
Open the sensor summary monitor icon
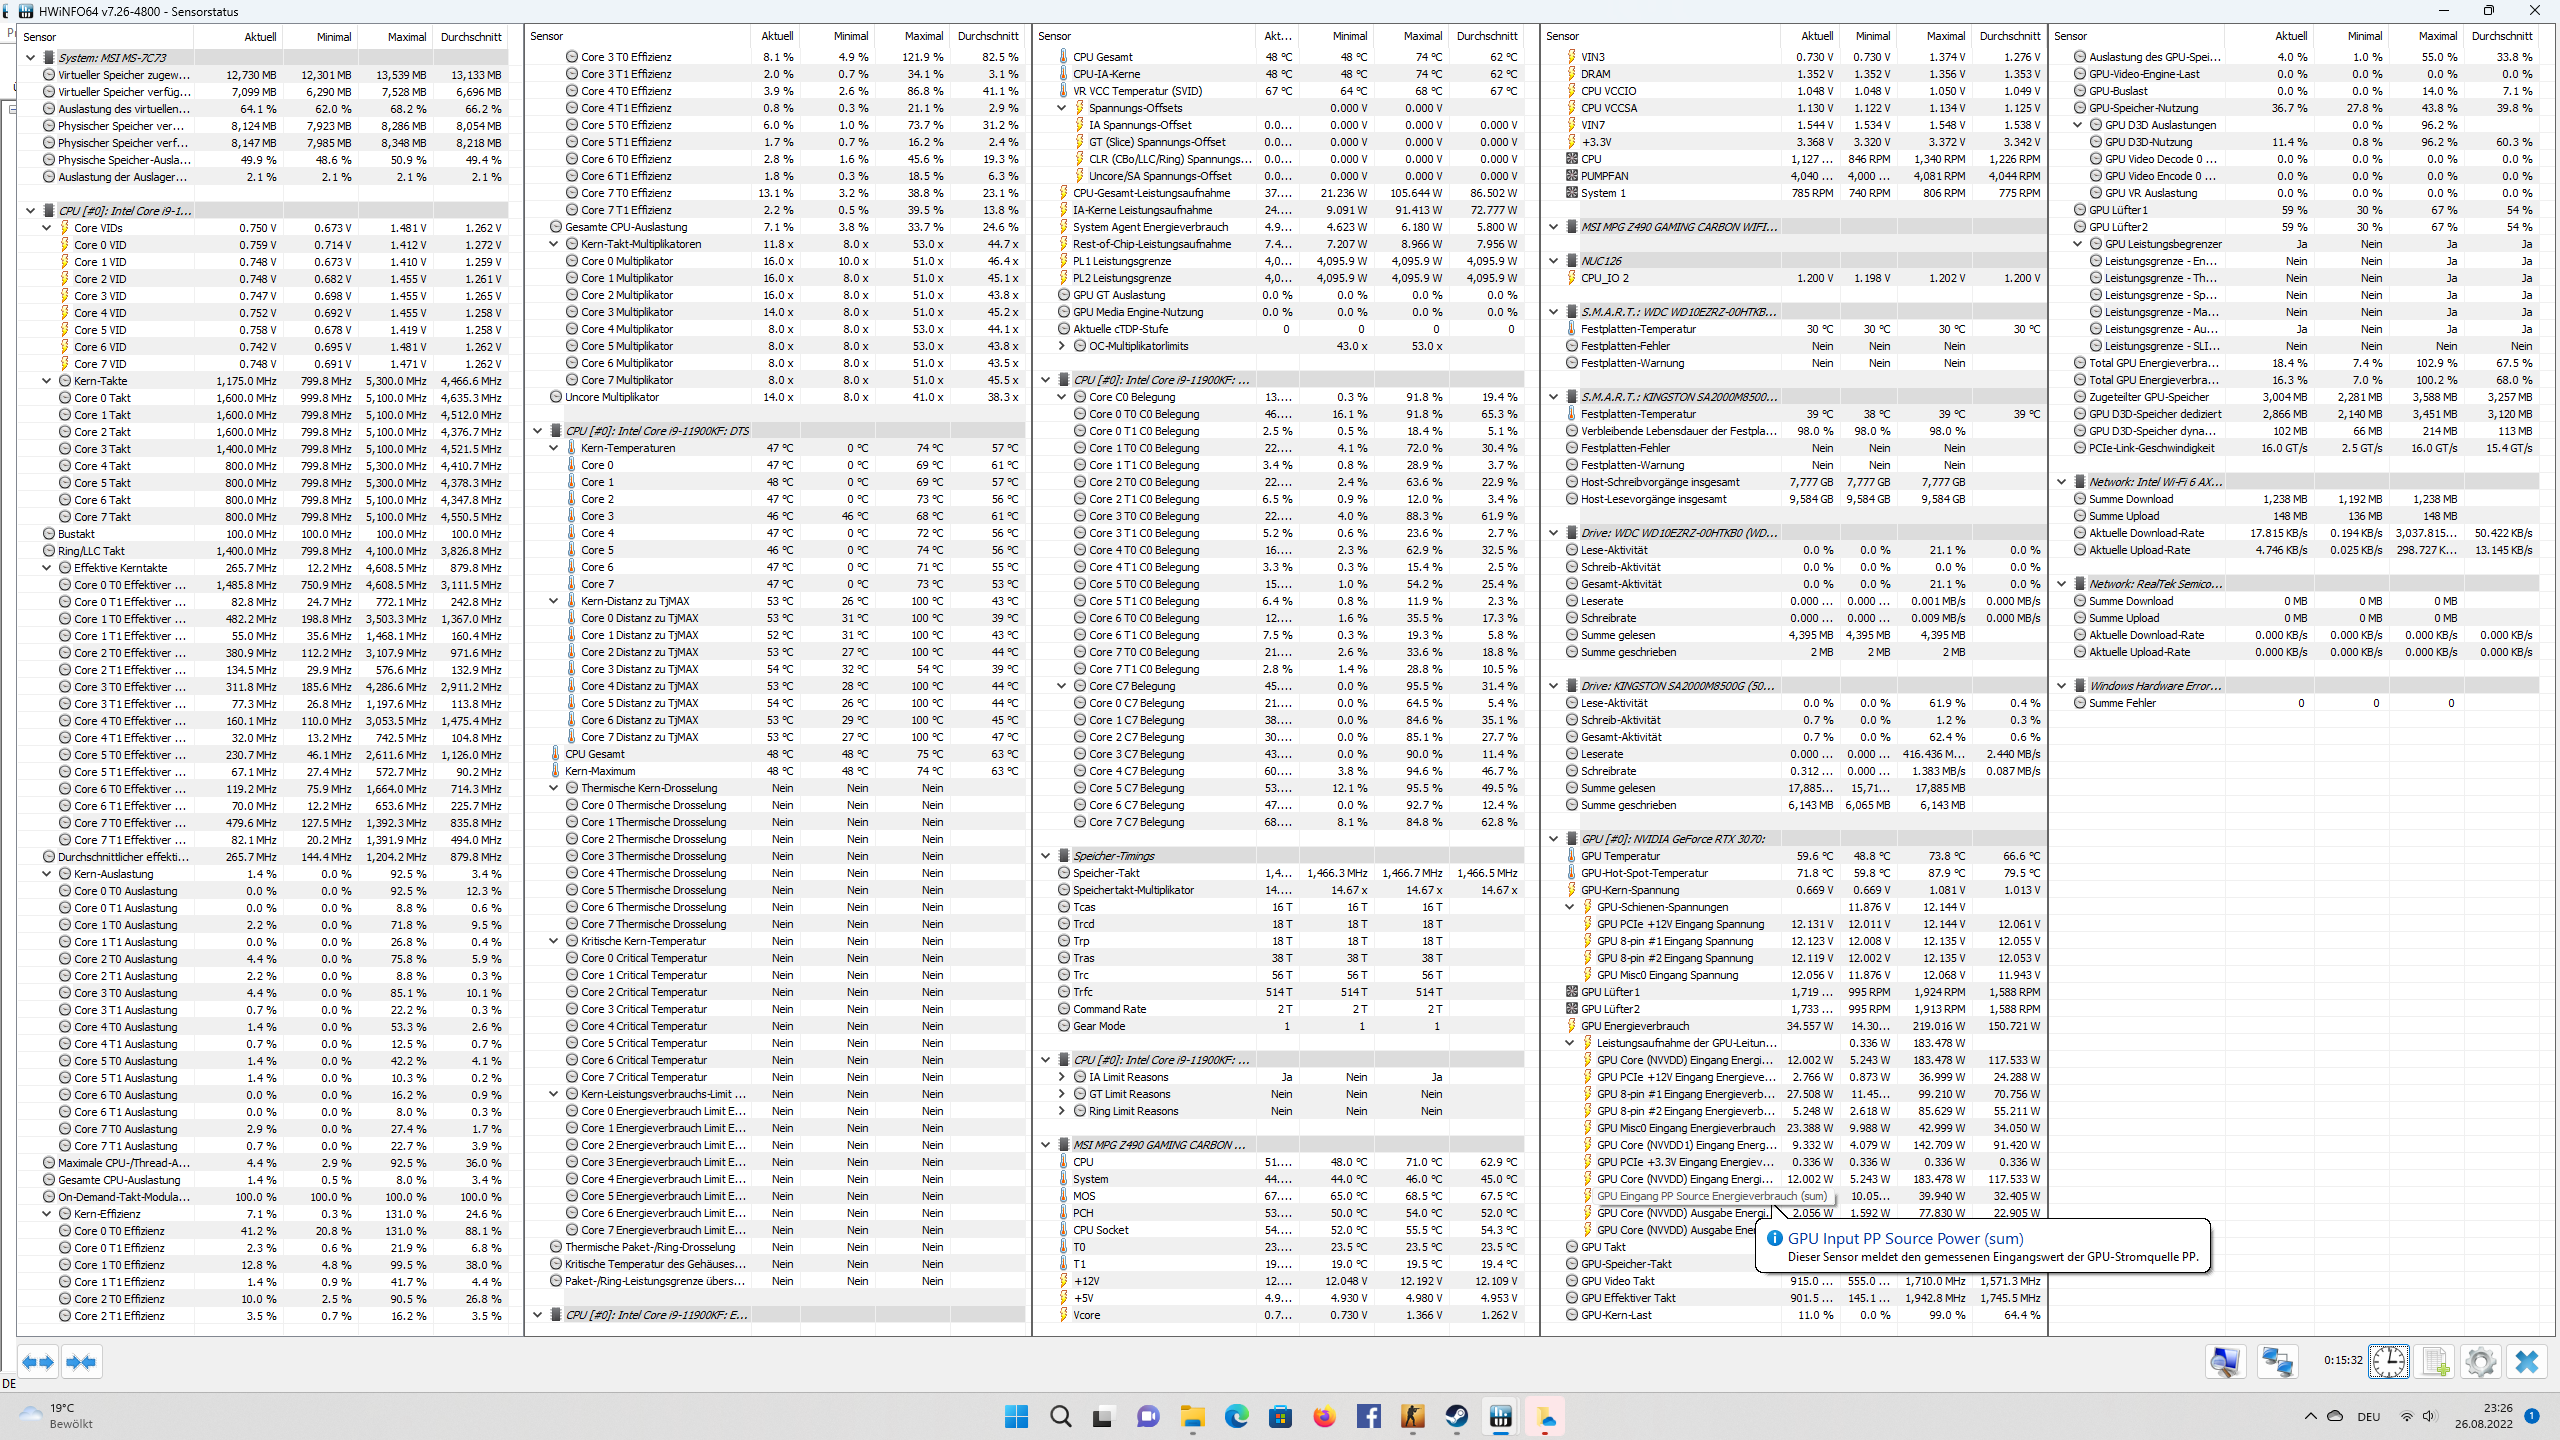coord(2225,1362)
